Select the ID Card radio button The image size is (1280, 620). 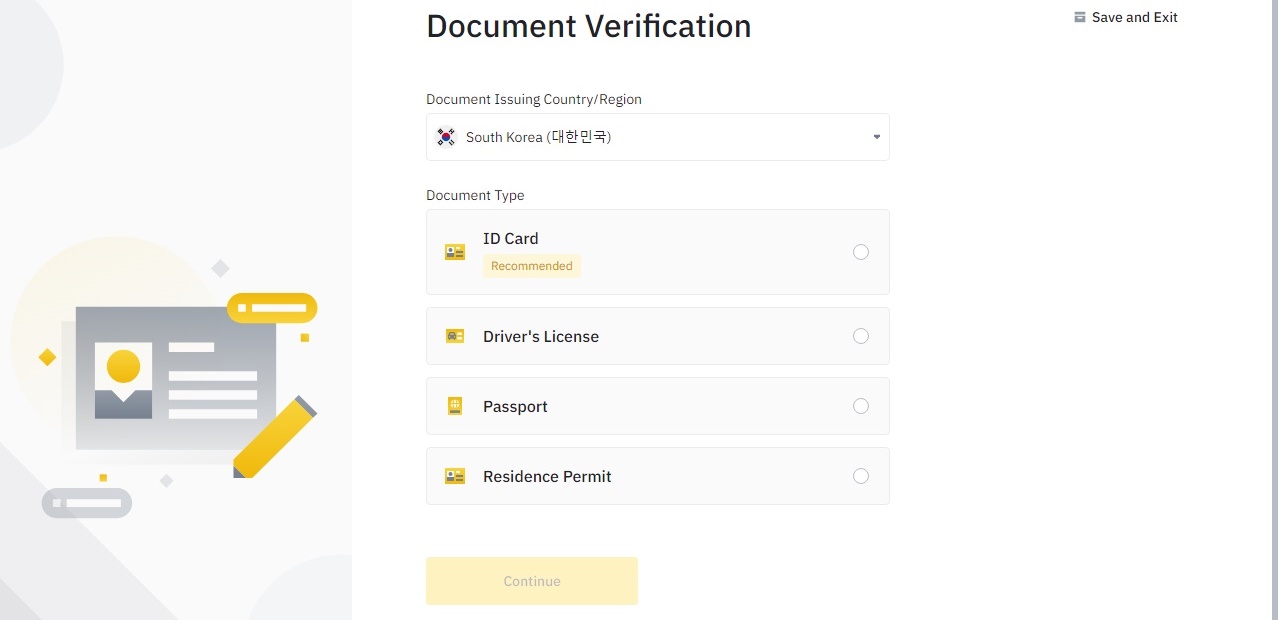[861, 252]
